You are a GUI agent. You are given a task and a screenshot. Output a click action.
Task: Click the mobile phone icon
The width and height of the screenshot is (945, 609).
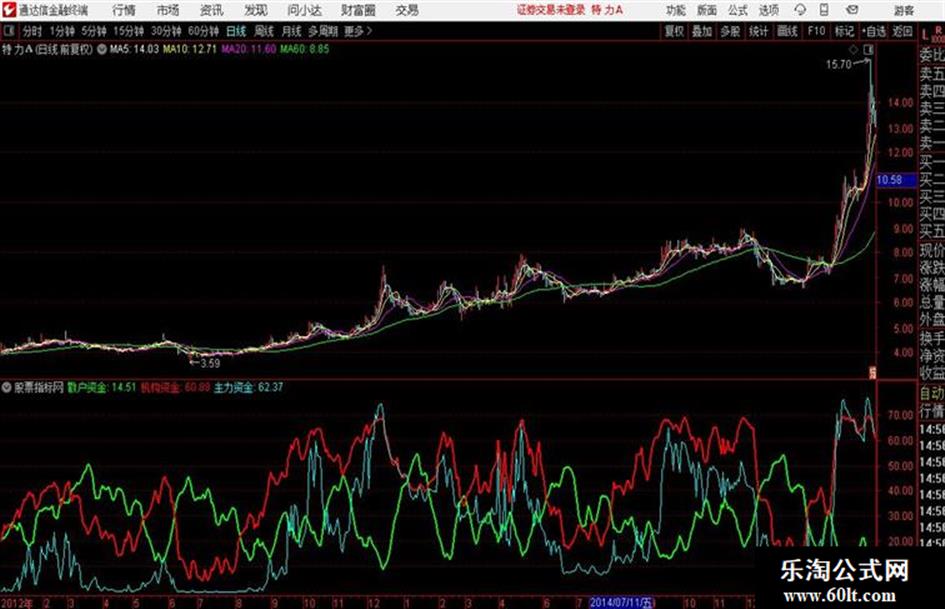coord(824,10)
